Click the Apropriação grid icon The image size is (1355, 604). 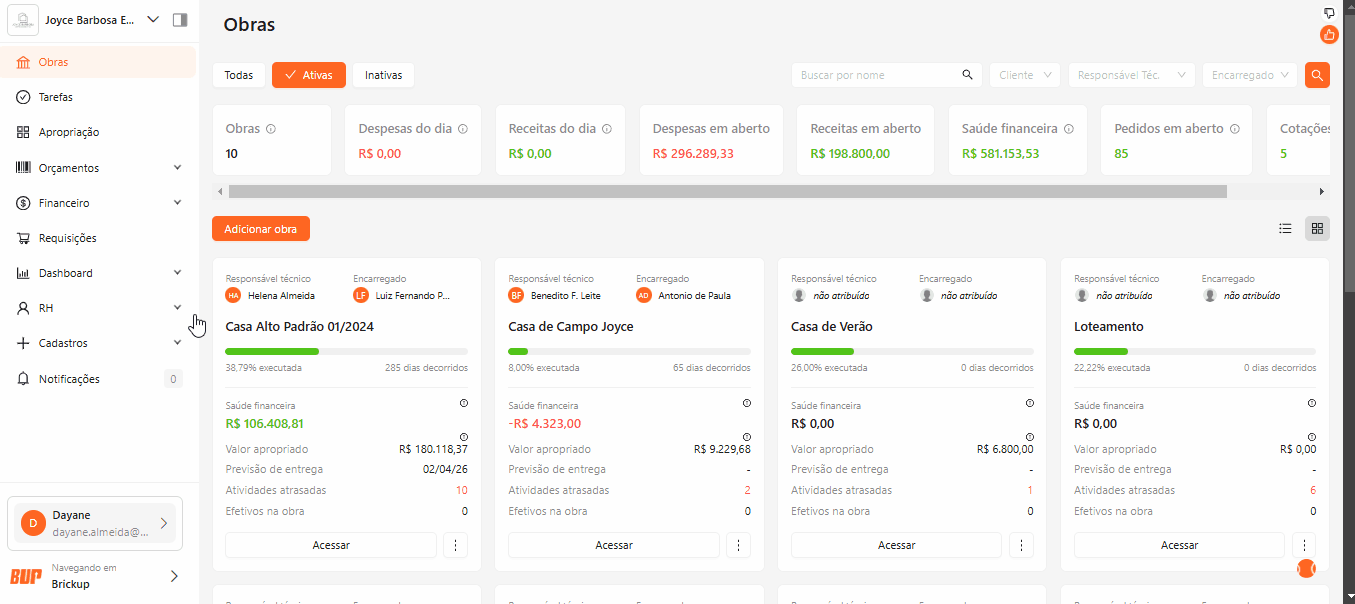(23, 132)
